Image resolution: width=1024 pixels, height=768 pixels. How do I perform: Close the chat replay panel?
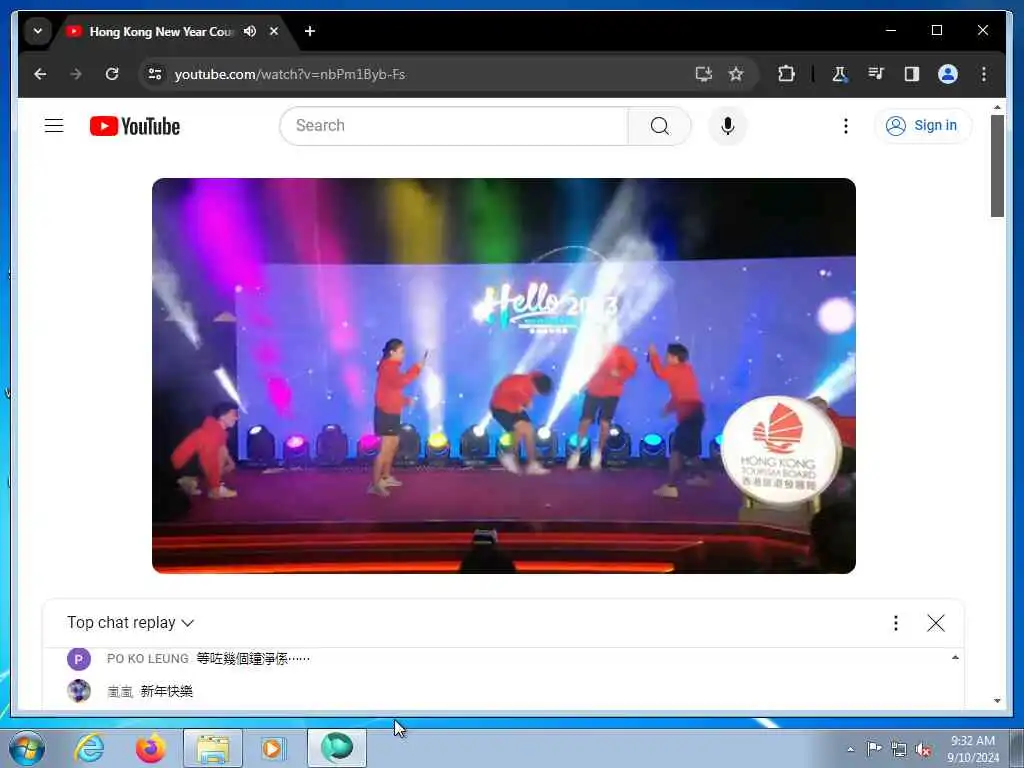tap(936, 623)
